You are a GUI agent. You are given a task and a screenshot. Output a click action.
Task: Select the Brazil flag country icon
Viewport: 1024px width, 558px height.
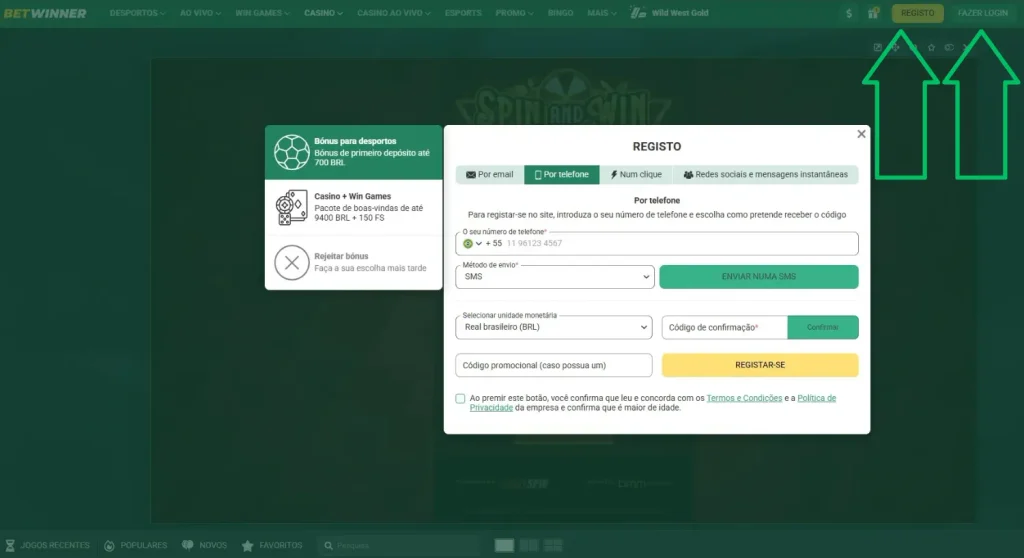pos(468,243)
